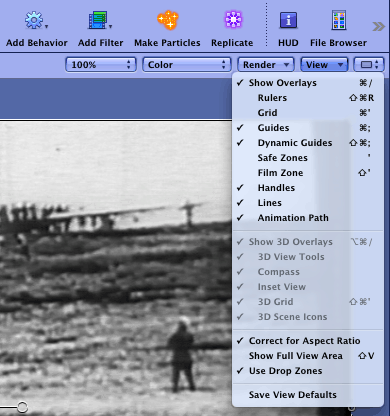Open the view layout icon popup
The width and height of the screenshot is (390, 416).
click(x=369, y=64)
